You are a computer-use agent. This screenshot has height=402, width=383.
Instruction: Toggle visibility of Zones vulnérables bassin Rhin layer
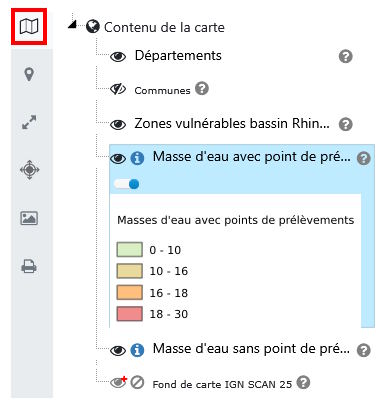(118, 125)
